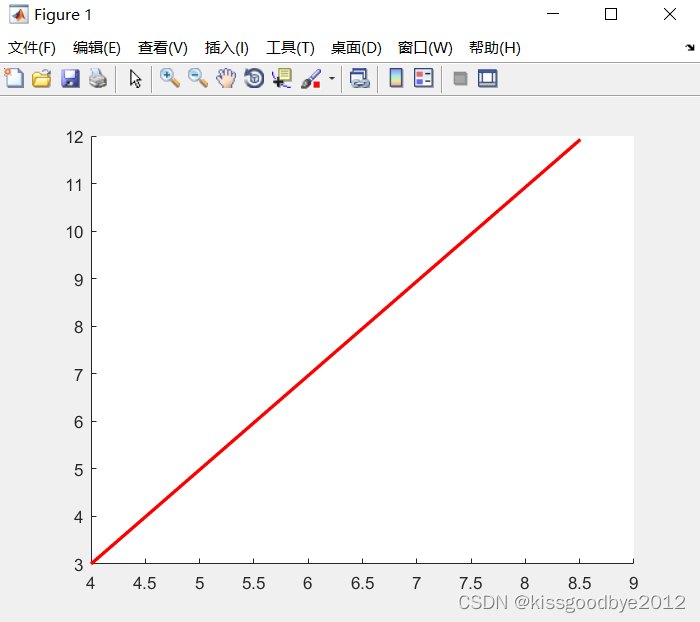Minimize the Figure 1 window
The width and height of the screenshot is (700, 622).
[553, 14]
